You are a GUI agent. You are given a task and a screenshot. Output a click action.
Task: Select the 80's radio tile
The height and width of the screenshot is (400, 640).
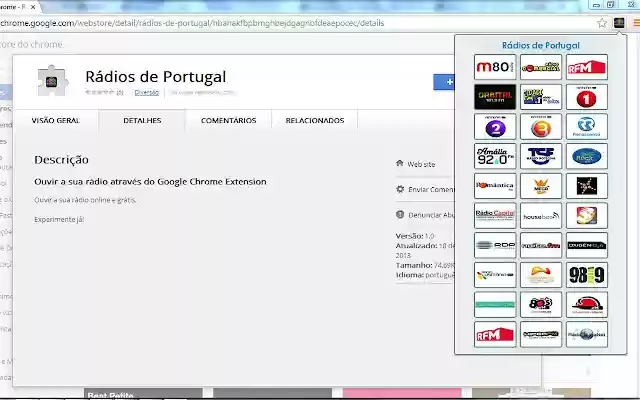pyautogui.click(x=541, y=304)
